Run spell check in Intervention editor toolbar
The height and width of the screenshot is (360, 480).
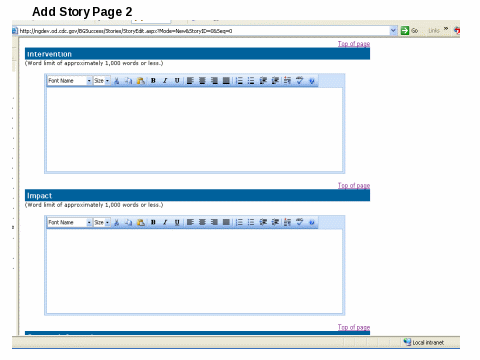click(299, 81)
